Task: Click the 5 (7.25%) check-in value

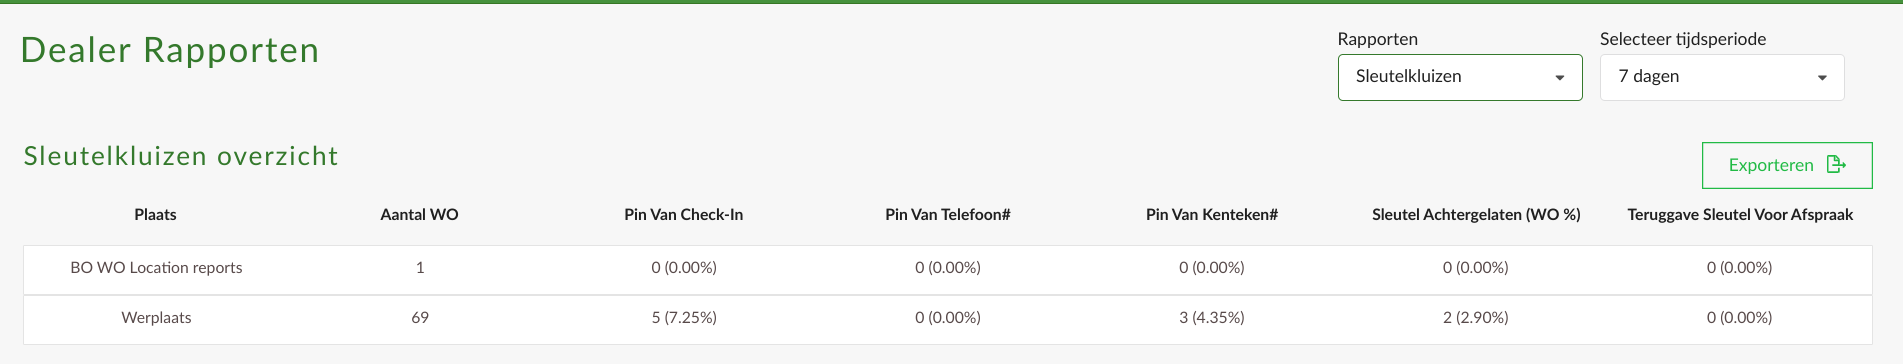Action: tap(684, 318)
